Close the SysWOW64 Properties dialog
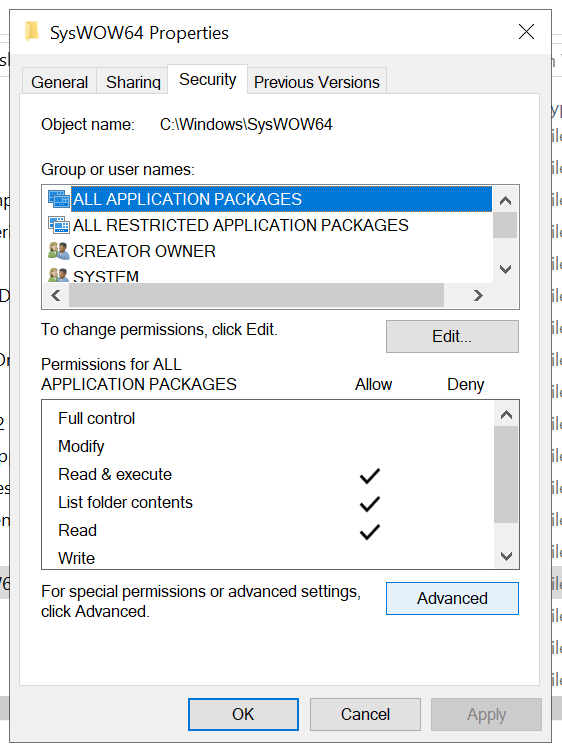Image resolution: width=562 pixels, height=750 pixels. coord(526,32)
